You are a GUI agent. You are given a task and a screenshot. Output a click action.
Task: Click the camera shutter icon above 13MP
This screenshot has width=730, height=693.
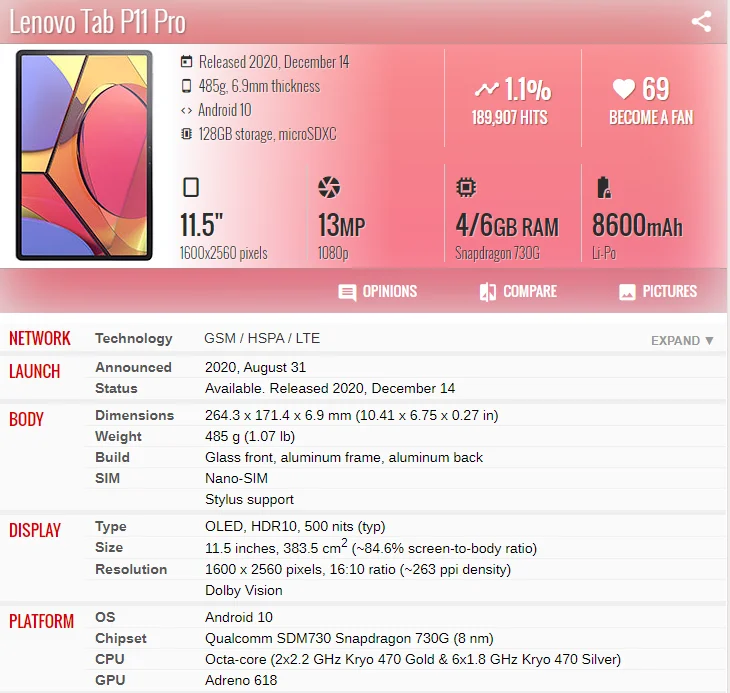coord(329,187)
